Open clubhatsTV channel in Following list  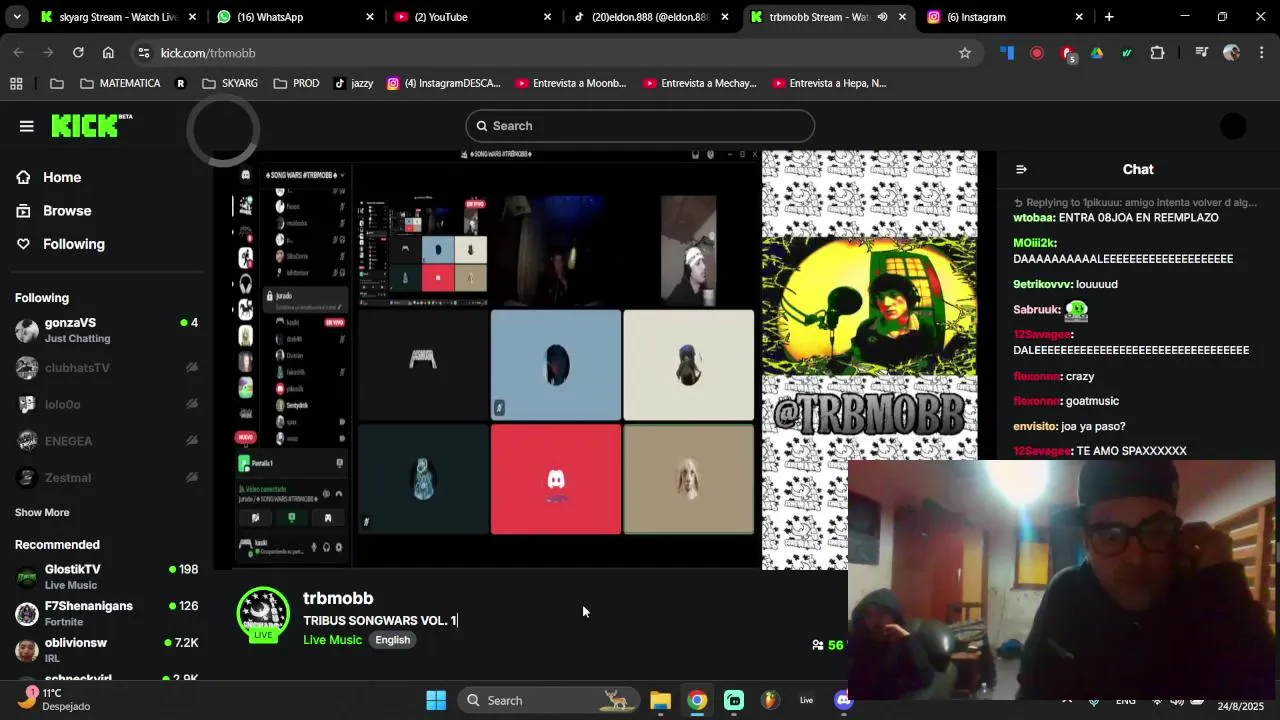click(106, 368)
